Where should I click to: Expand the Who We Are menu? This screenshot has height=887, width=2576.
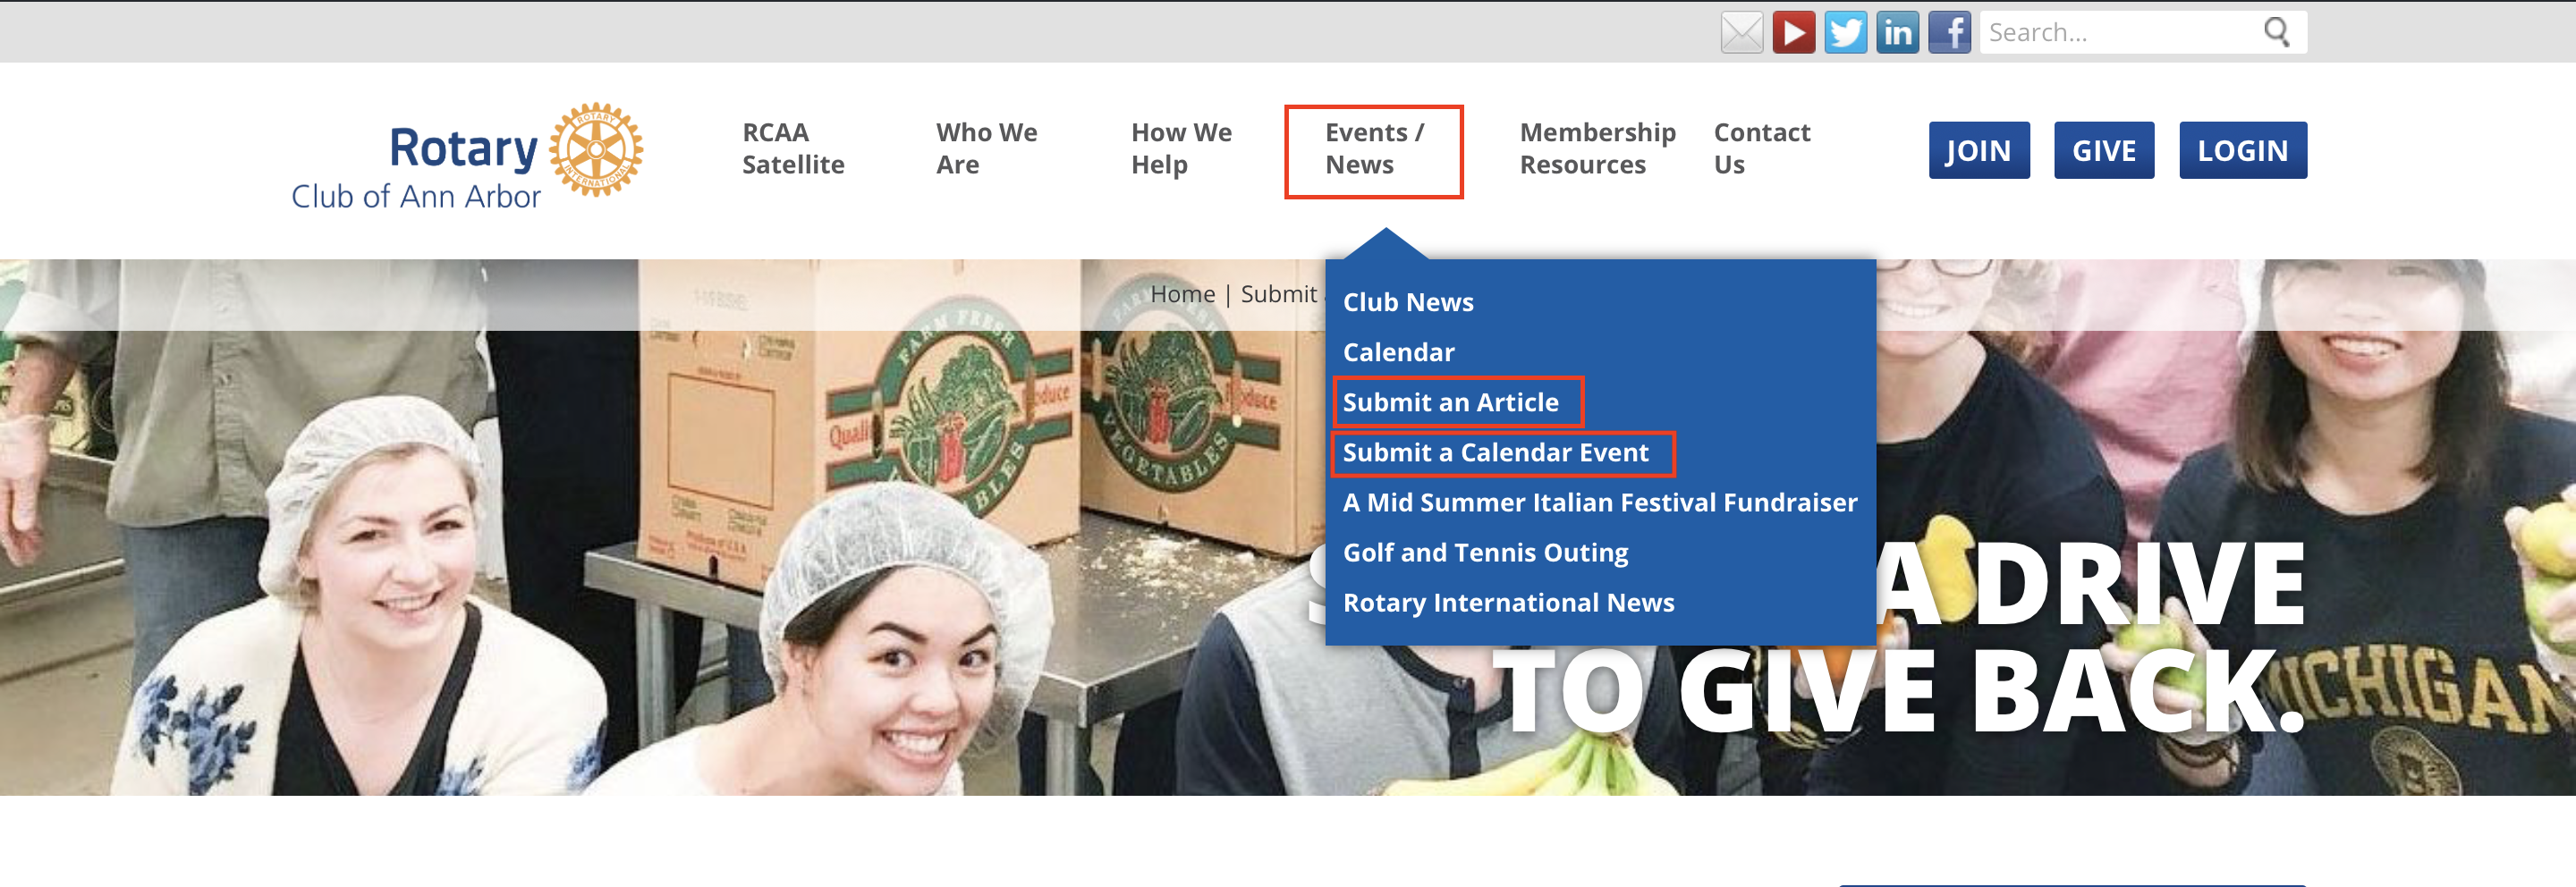tap(986, 149)
